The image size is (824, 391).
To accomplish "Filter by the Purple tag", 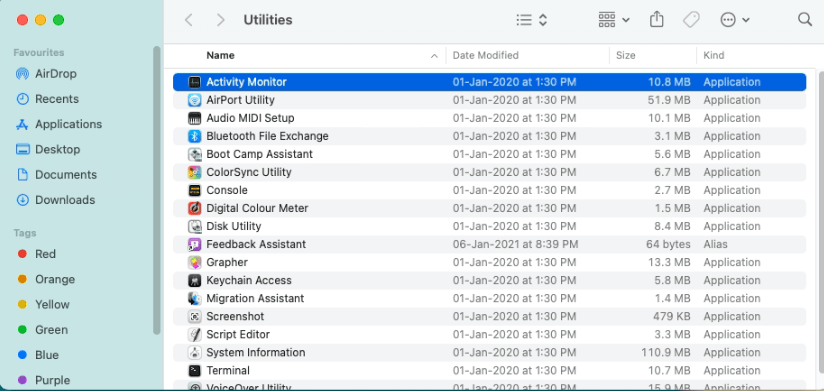I will [44, 380].
